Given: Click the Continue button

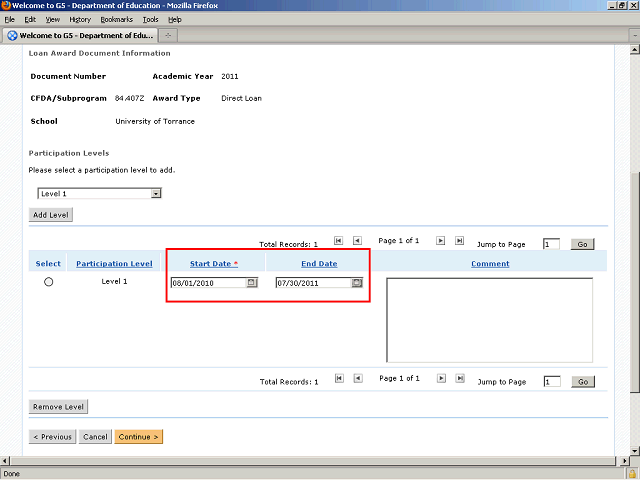Looking at the screenshot, I should click(x=139, y=437).
